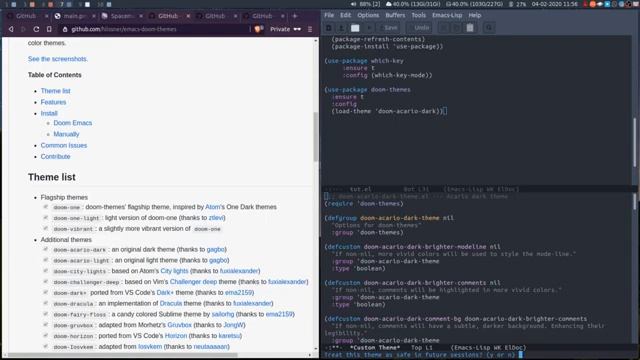Screen dimensions: 640x360
Task: Click the Private window indicator
Action: coord(285,29)
